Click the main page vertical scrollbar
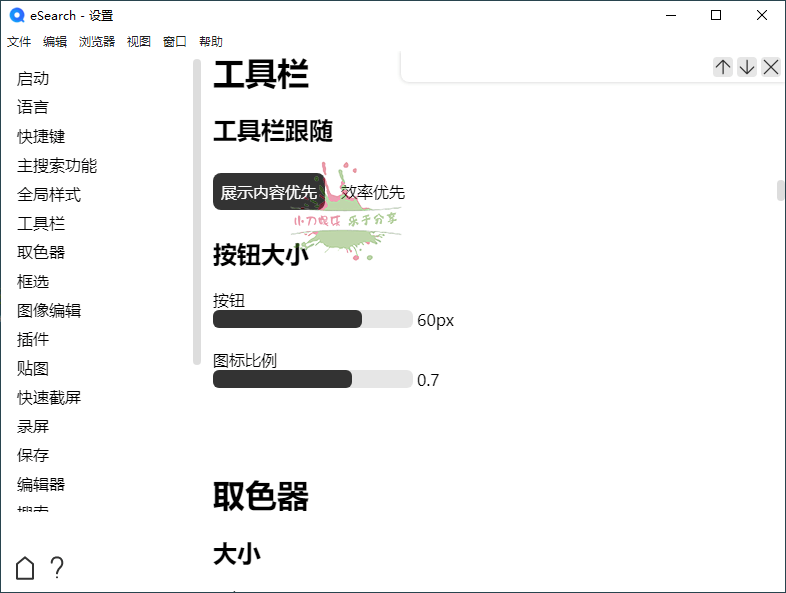 [x=780, y=191]
